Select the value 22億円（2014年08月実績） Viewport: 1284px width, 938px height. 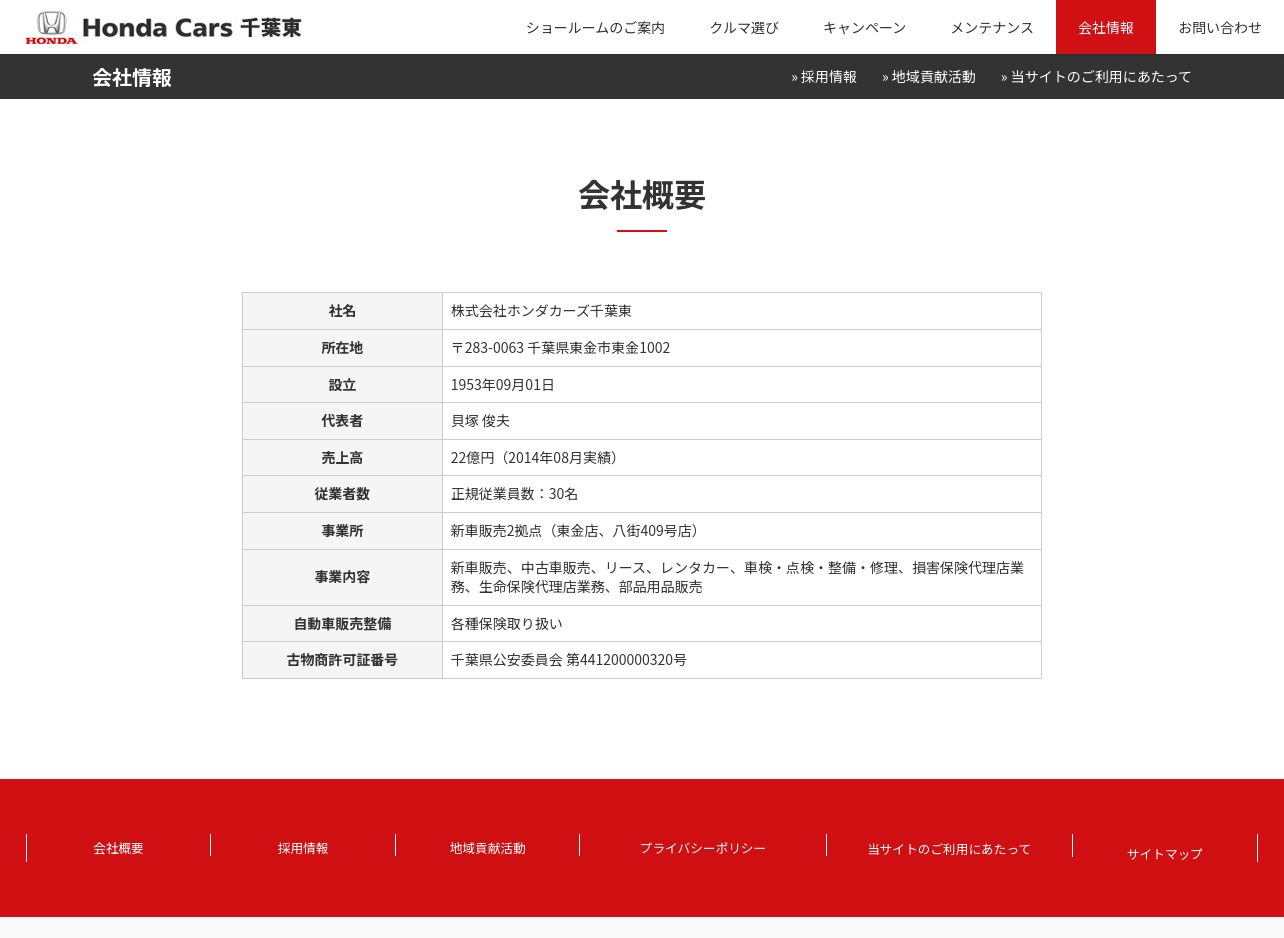click(x=537, y=458)
